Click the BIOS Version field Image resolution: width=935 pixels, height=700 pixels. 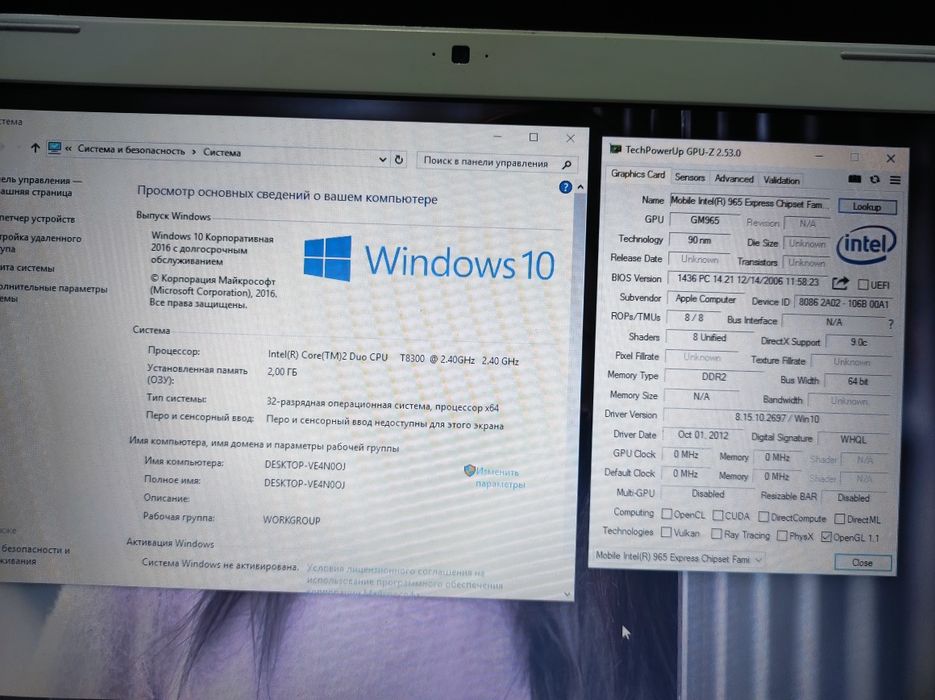tap(748, 280)
